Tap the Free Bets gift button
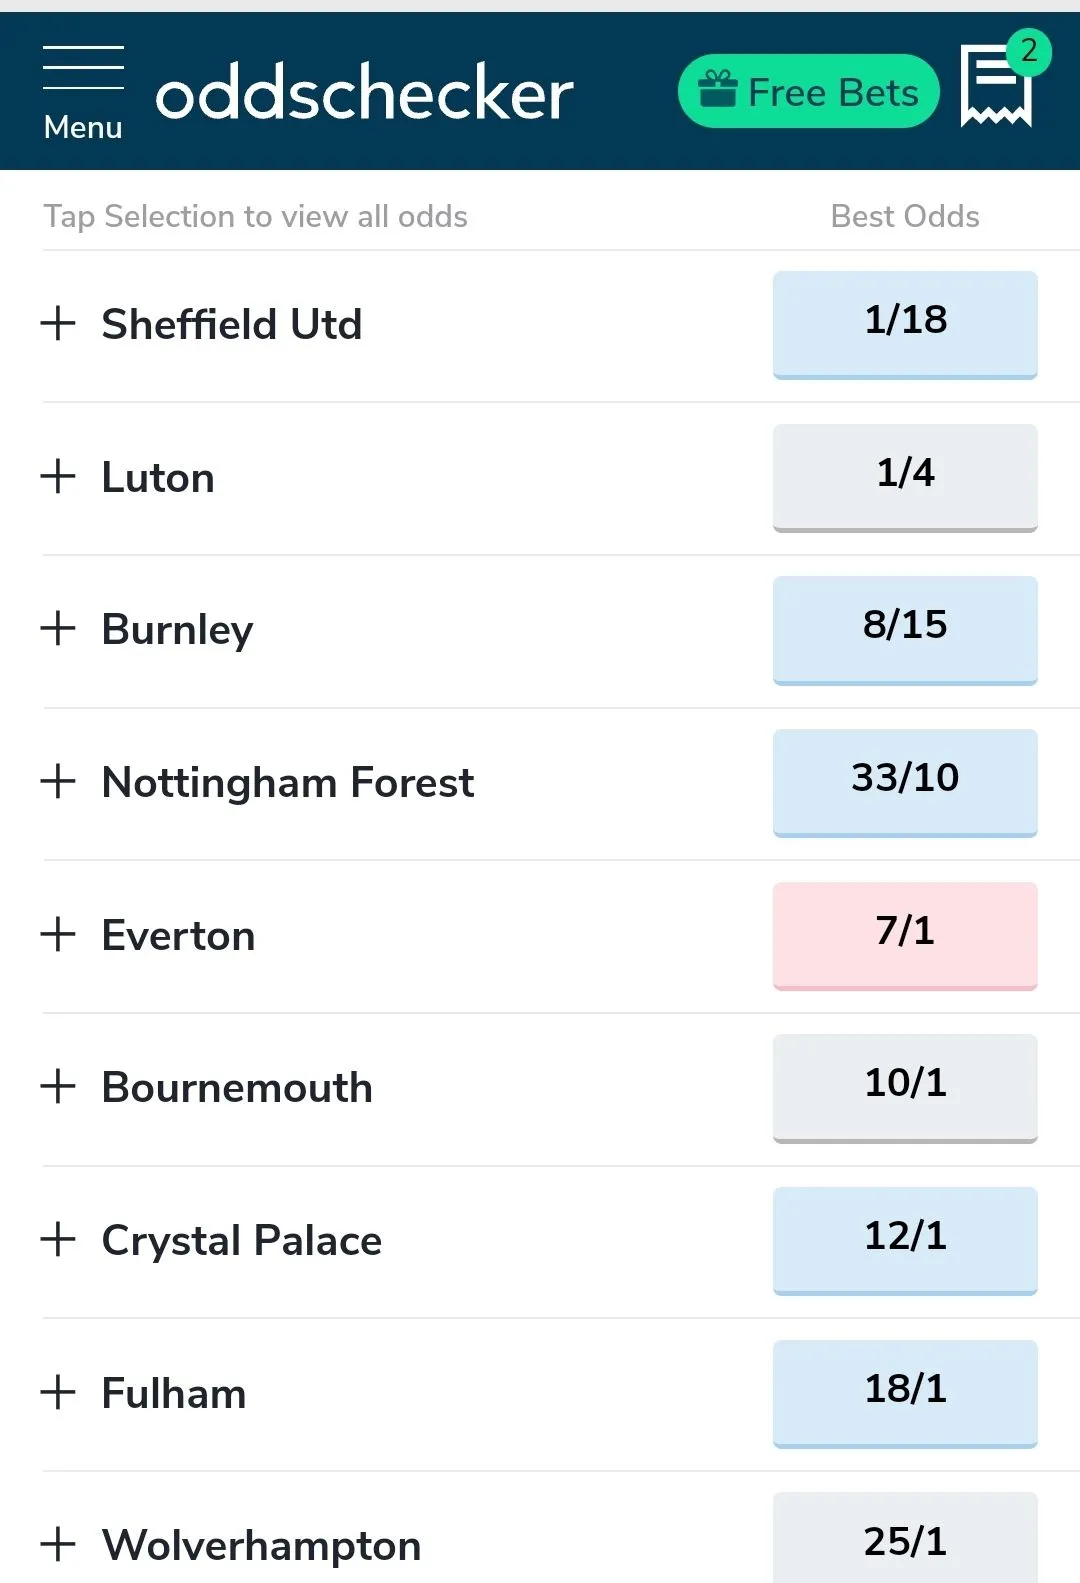1080x1583 pixels. (x=808, y=92)
